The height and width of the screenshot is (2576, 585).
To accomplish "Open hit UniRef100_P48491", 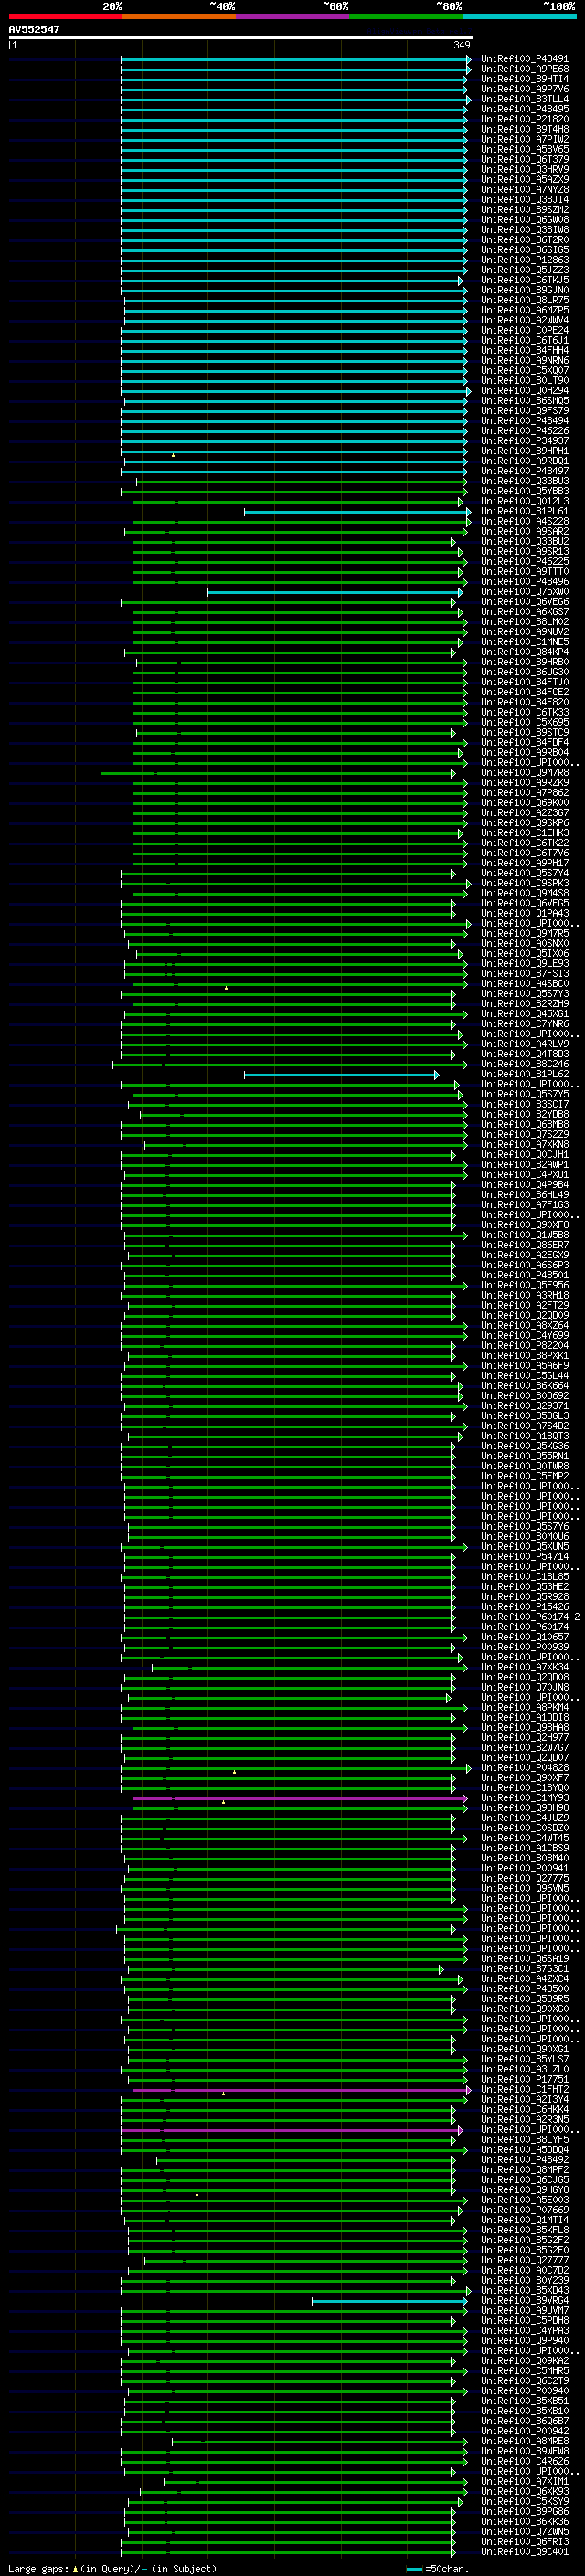I will (525, 59).
